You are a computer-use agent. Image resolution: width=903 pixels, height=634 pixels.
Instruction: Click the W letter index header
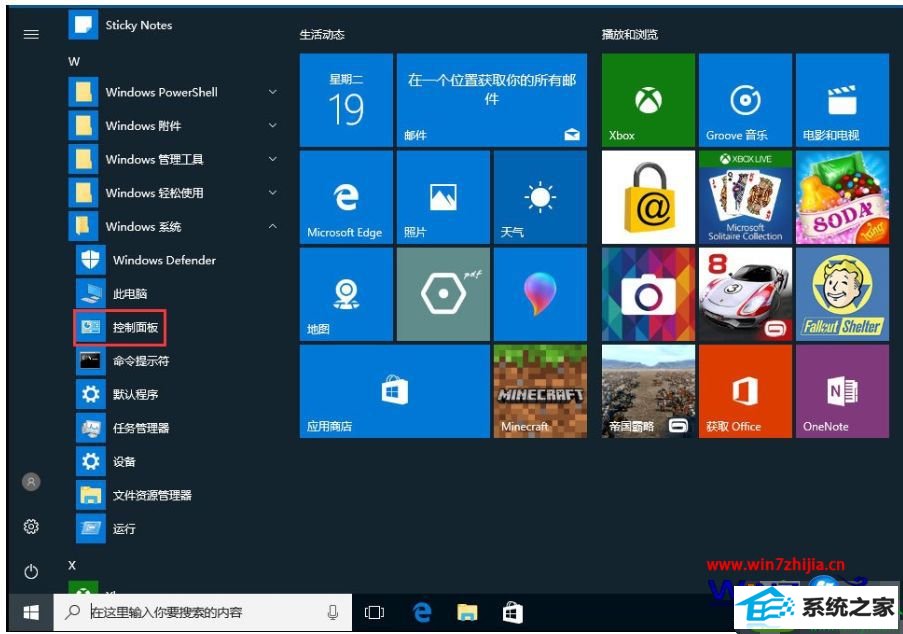74,62
